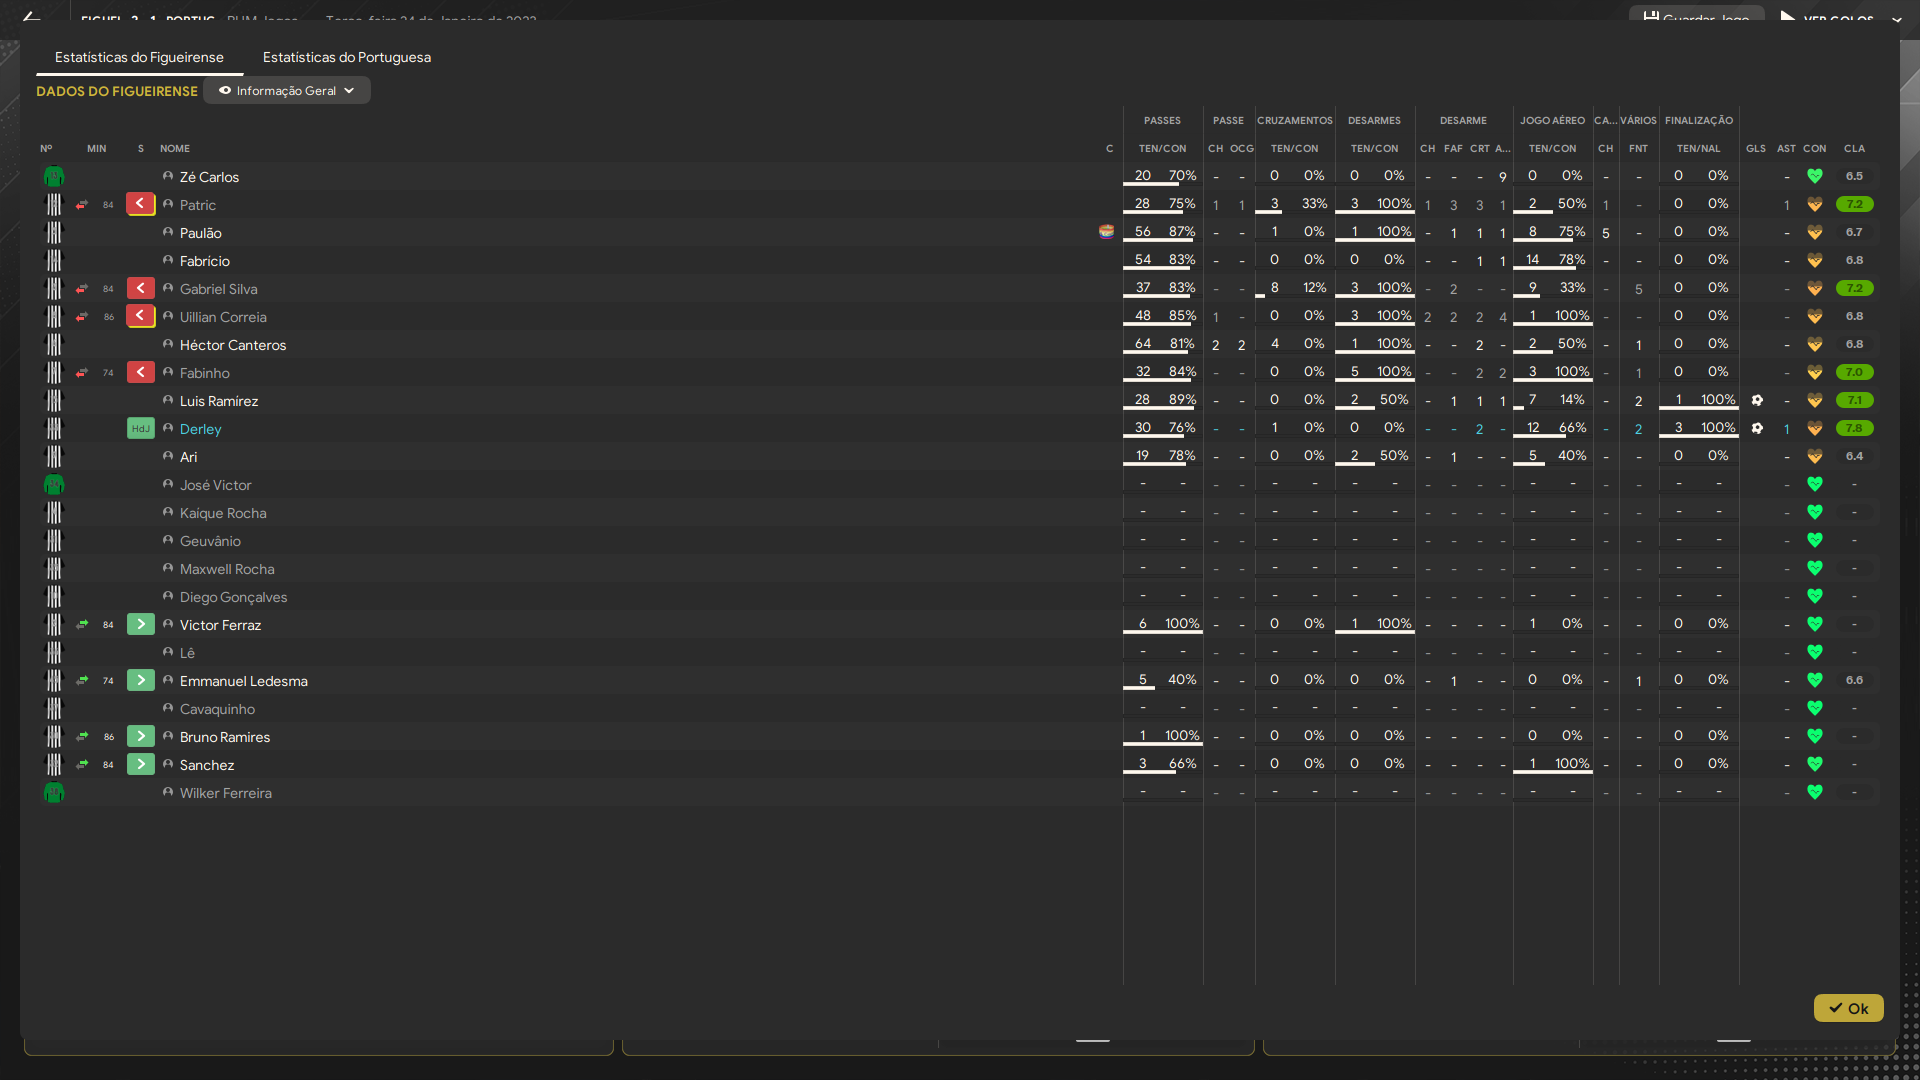Click Patric's 7.2 rating badge
Image resolution: width=1920 pixels, height=1080 pixels.
coord(1854,204)
